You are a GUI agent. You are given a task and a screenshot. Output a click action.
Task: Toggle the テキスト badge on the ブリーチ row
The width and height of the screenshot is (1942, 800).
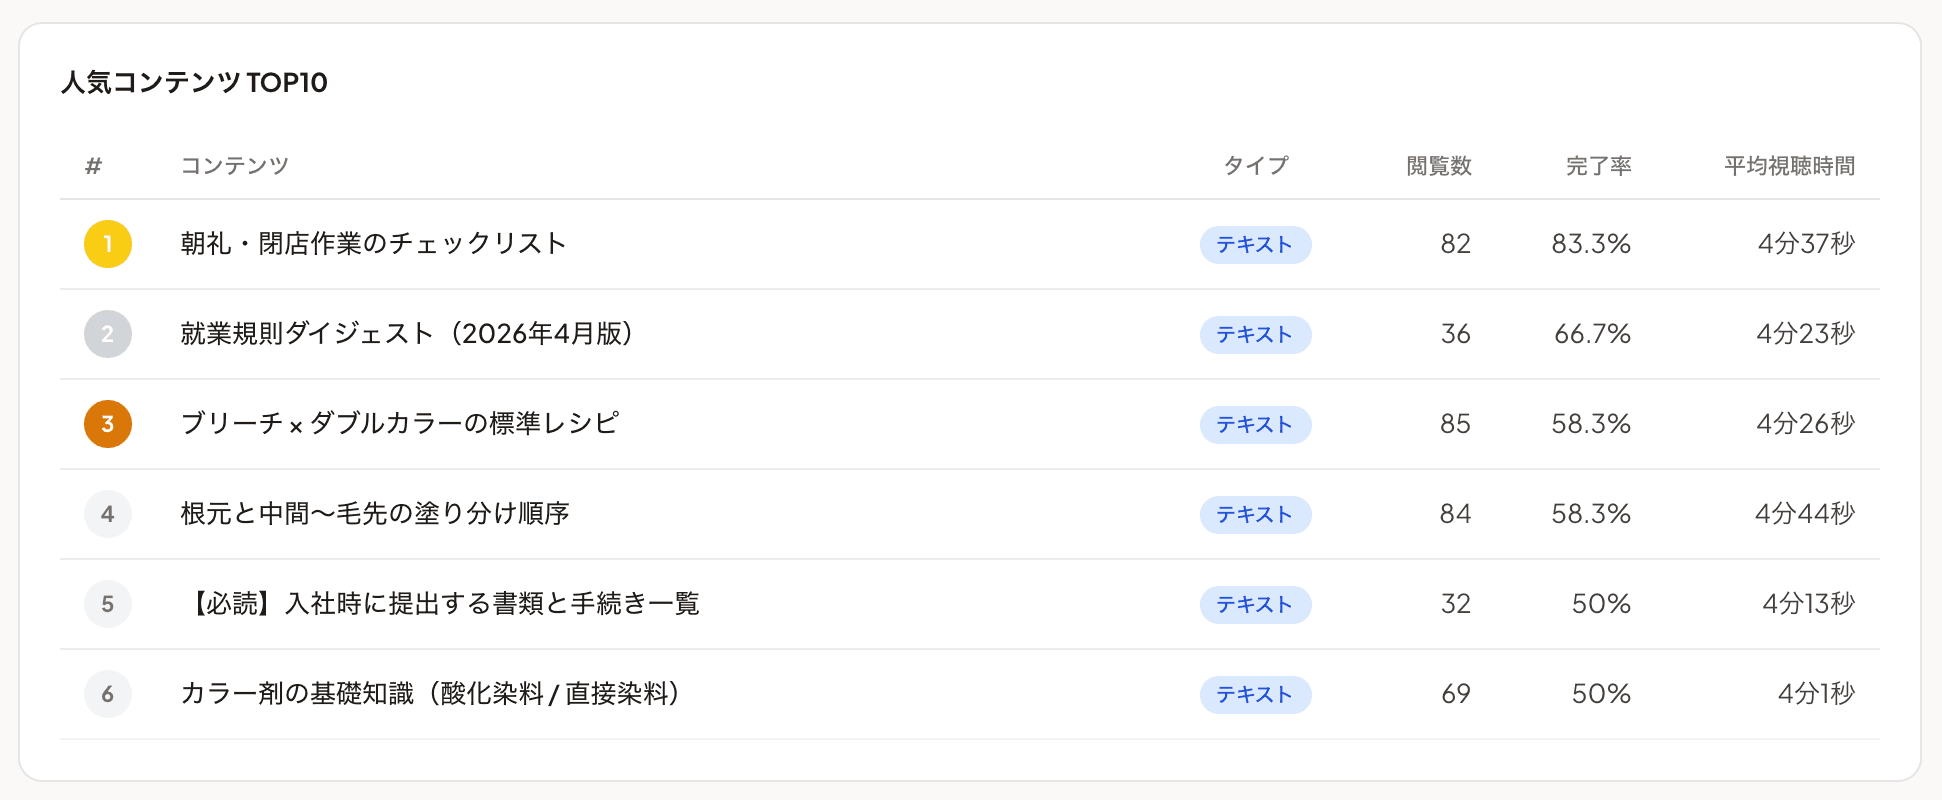pos(1255,424)
